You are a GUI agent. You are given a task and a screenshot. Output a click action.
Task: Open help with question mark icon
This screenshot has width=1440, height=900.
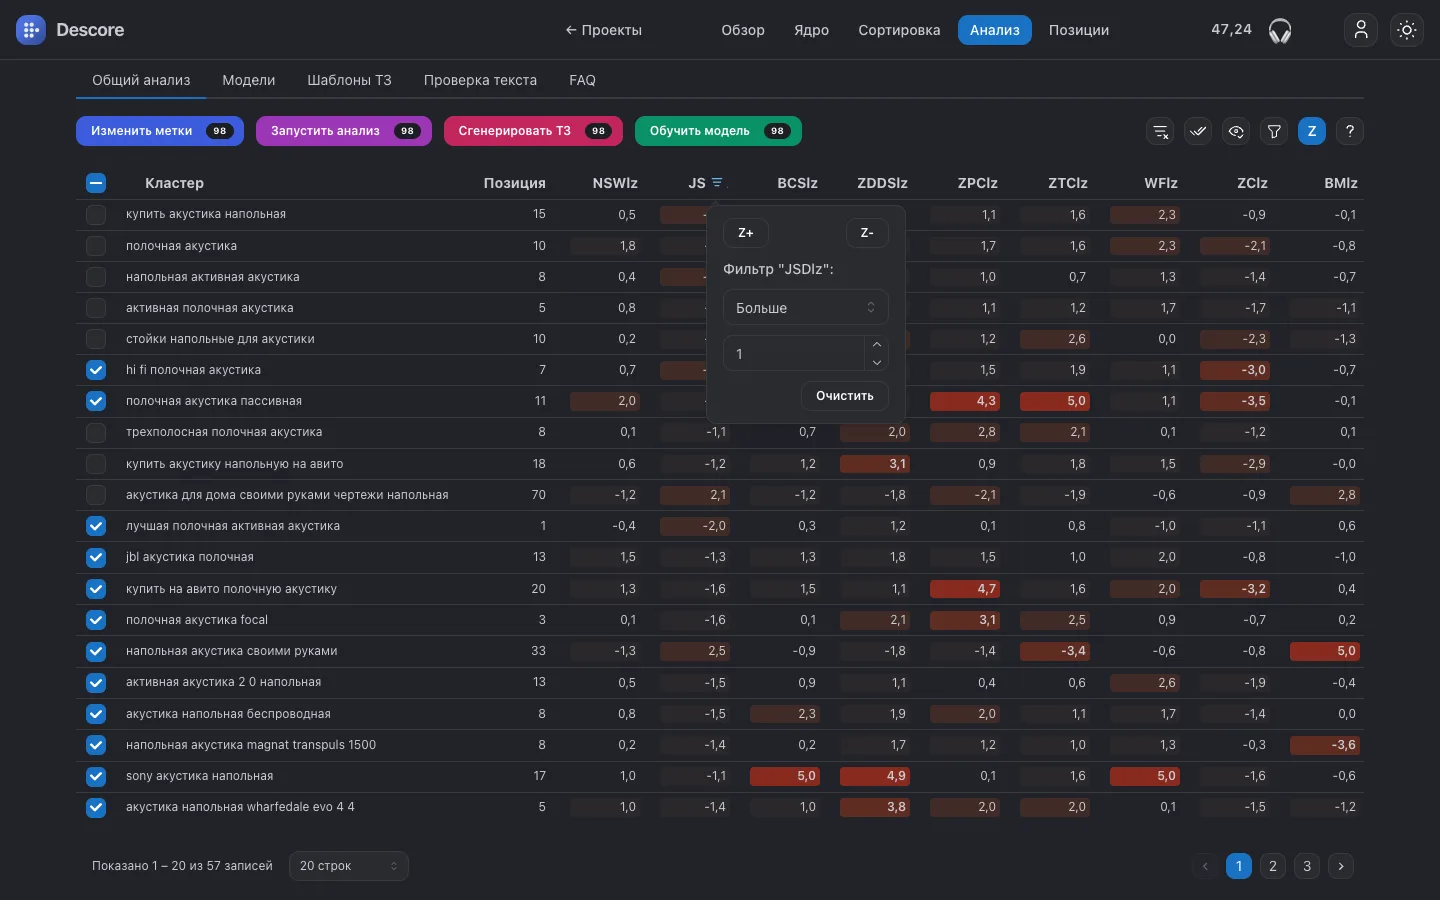[1350, 131]
